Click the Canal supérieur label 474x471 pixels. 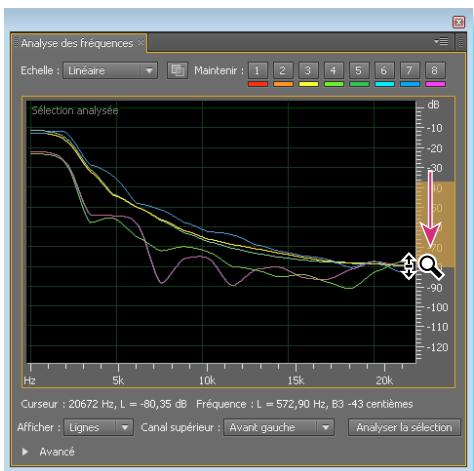(180, 427)
